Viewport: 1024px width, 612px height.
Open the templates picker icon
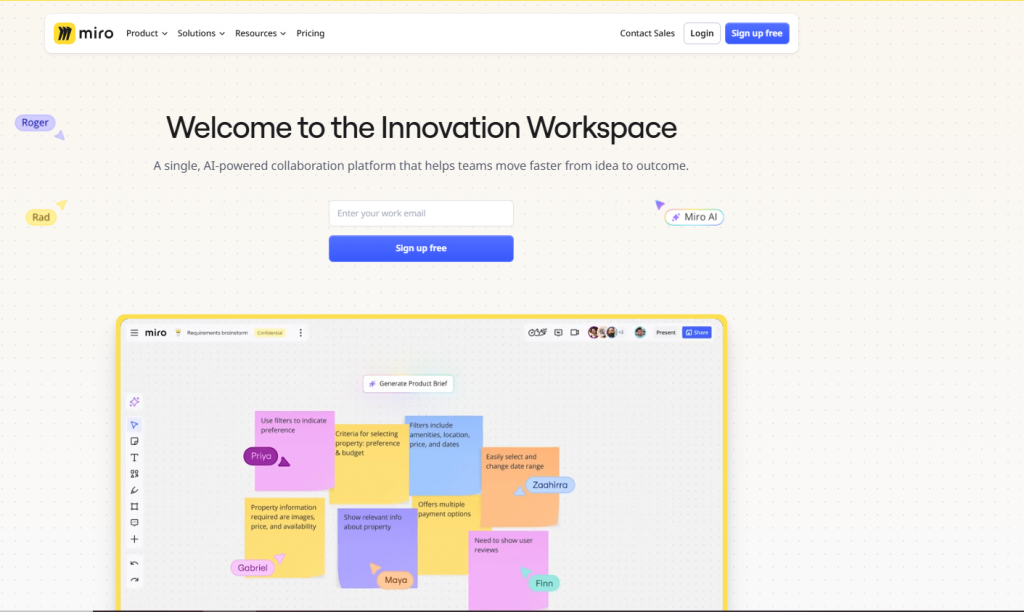[134, 473]
